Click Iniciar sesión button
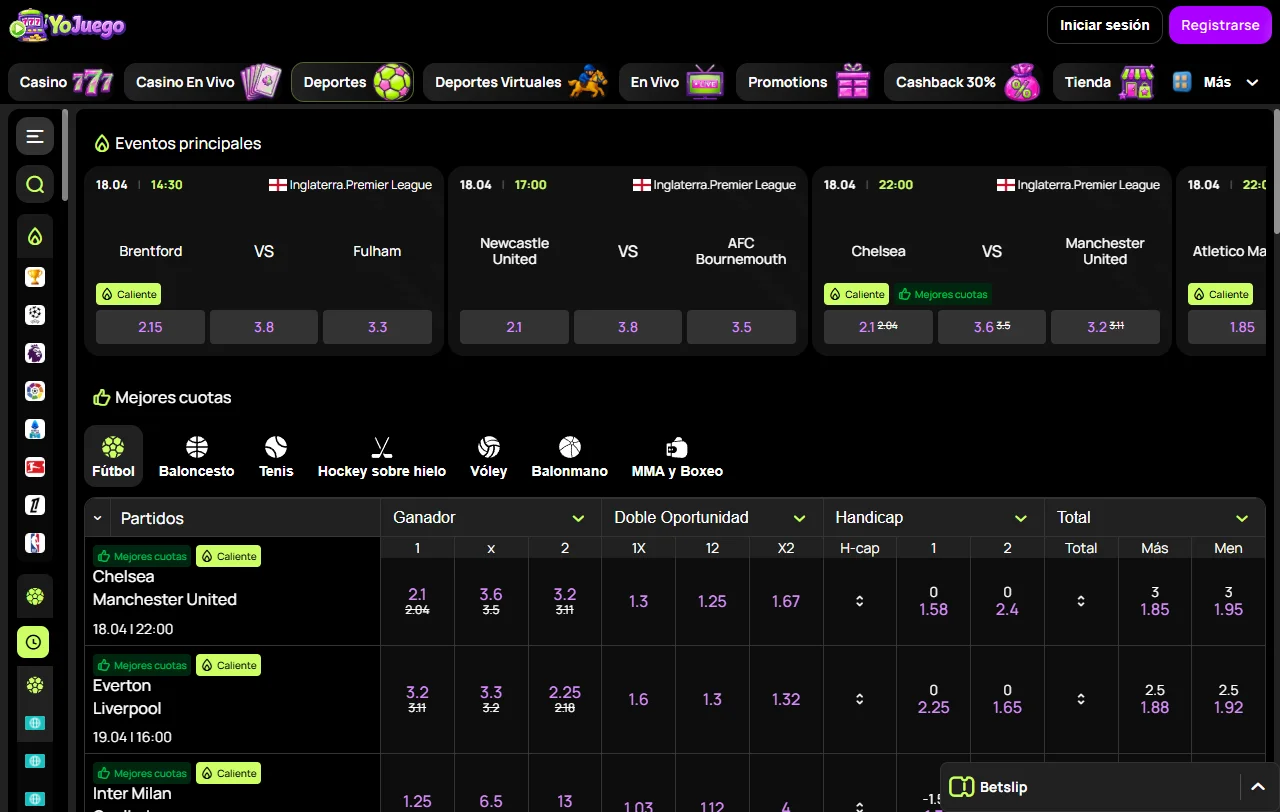This screenshot has height=812, width=1280. coord(1105,25)
